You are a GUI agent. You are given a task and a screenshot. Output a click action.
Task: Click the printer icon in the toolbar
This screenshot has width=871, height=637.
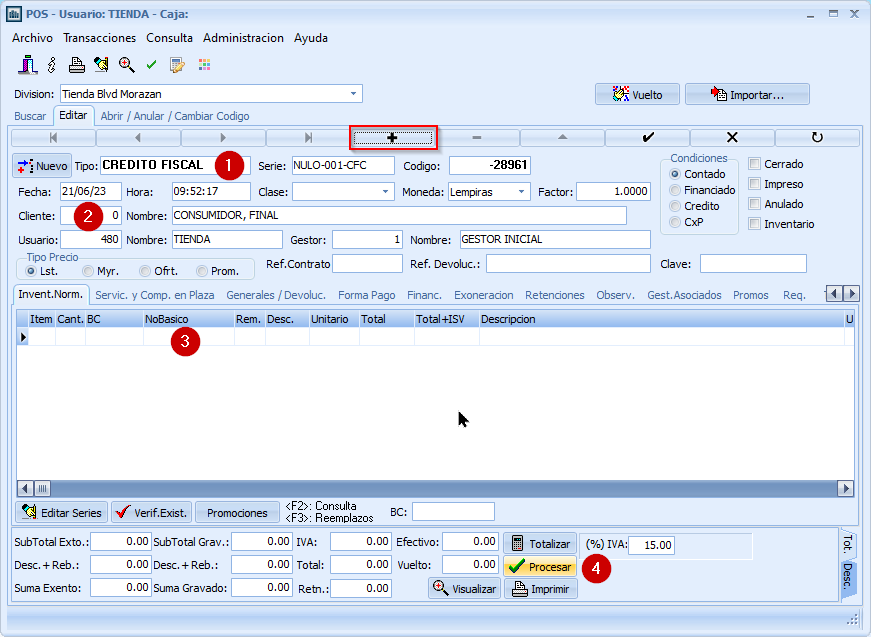point(76,65)
